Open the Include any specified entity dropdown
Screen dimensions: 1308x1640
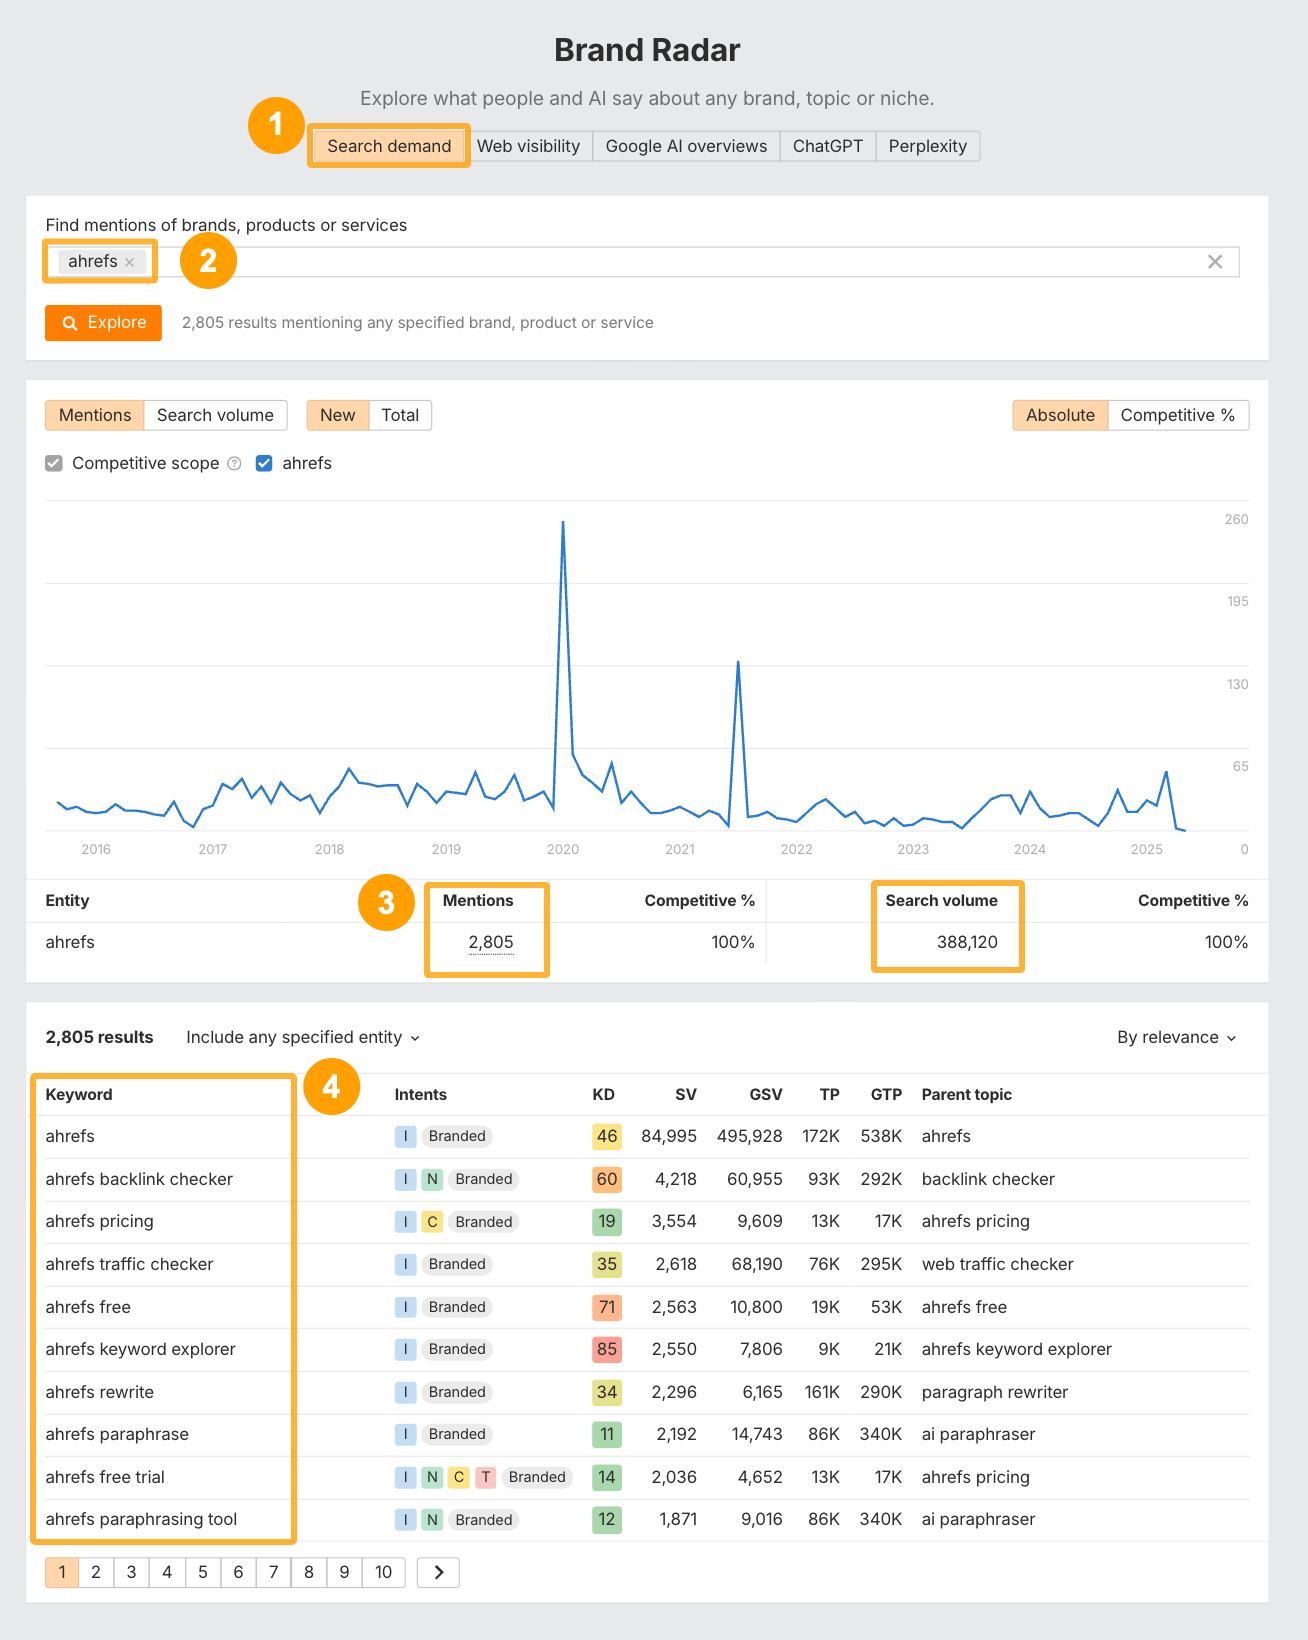point(303,1037)
